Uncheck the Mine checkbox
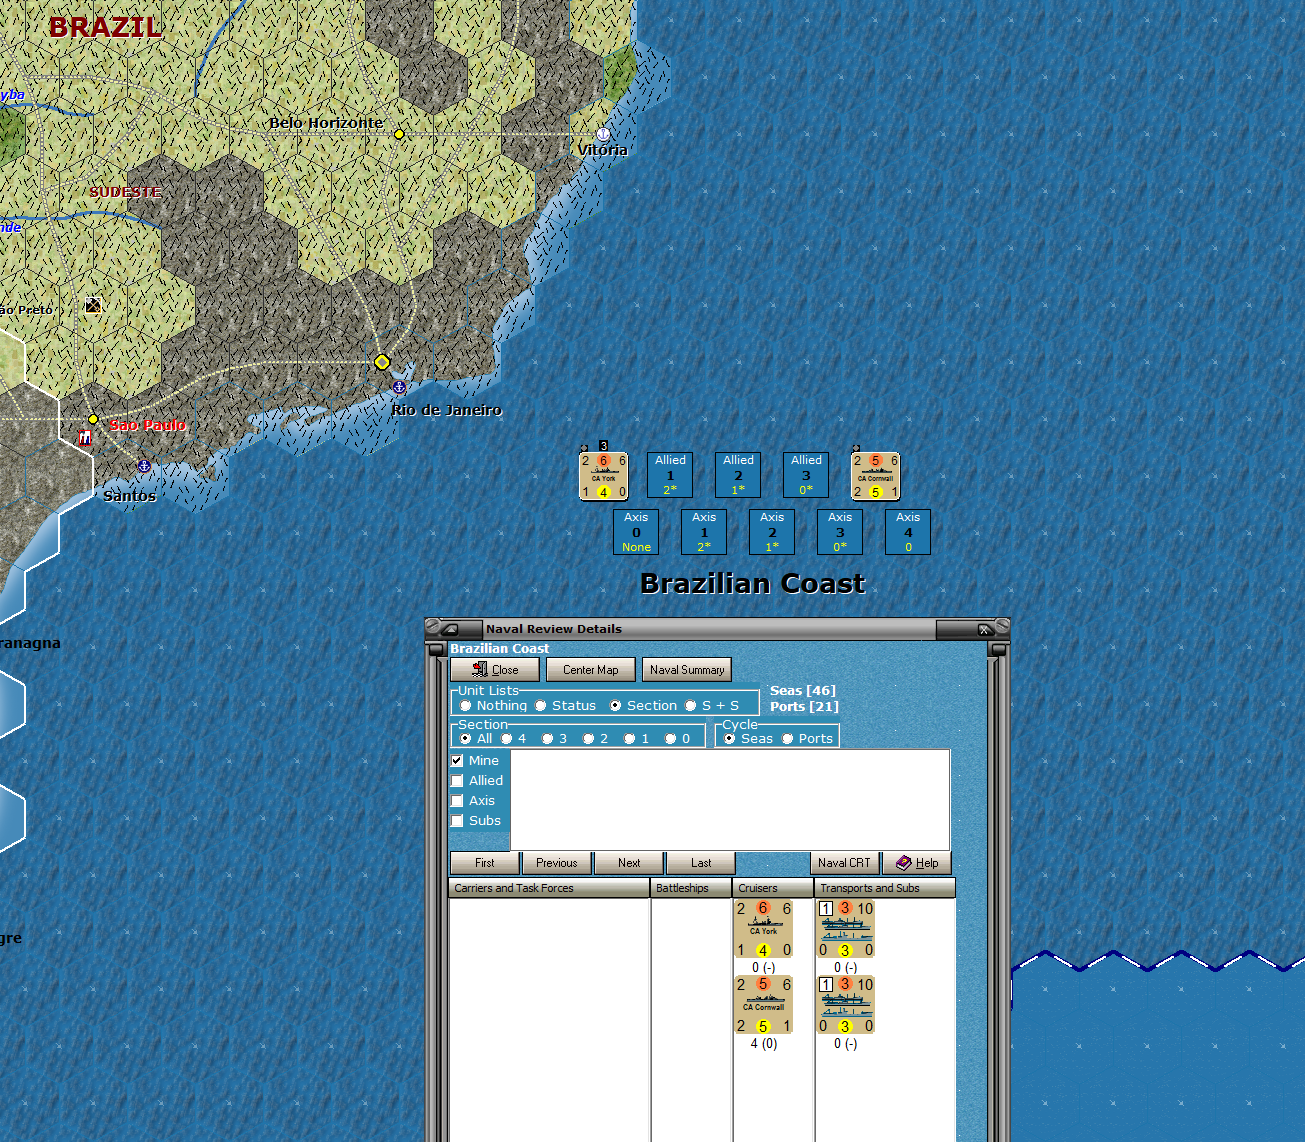Screen dimensions: 1305x1142 tap(458, 760)
